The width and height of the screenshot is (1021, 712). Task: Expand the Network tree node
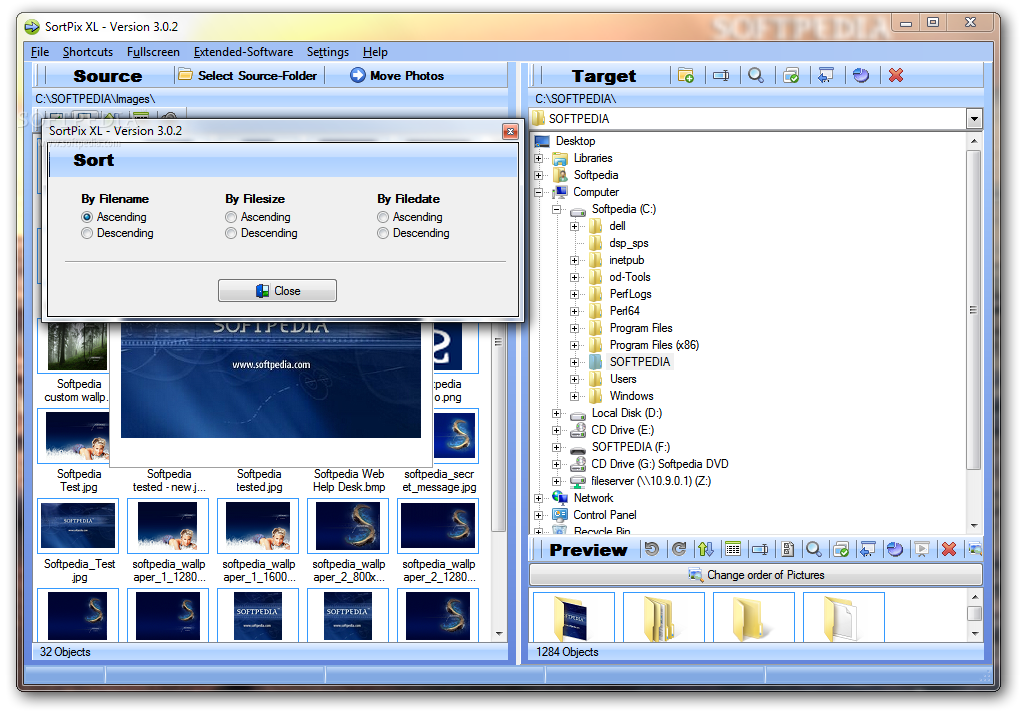pyautogui.click(x=538, y=498)
